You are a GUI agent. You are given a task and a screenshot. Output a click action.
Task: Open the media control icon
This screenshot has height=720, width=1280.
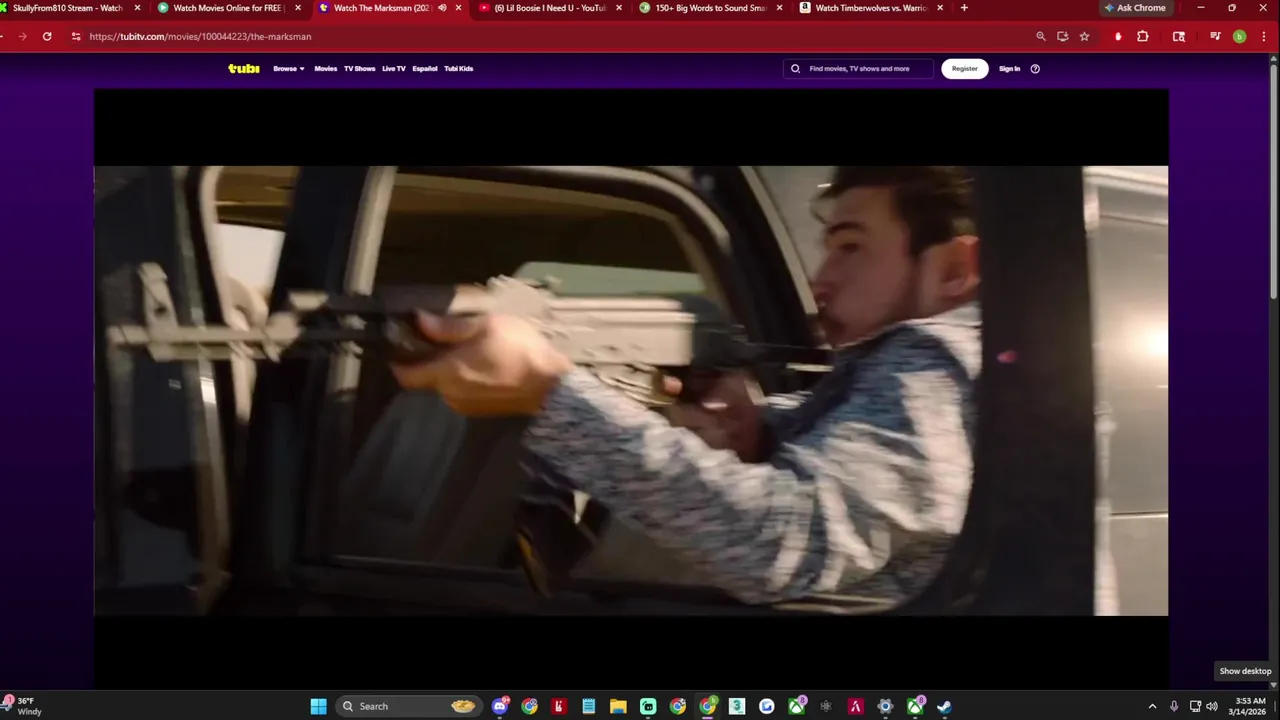click(1215, 36)
